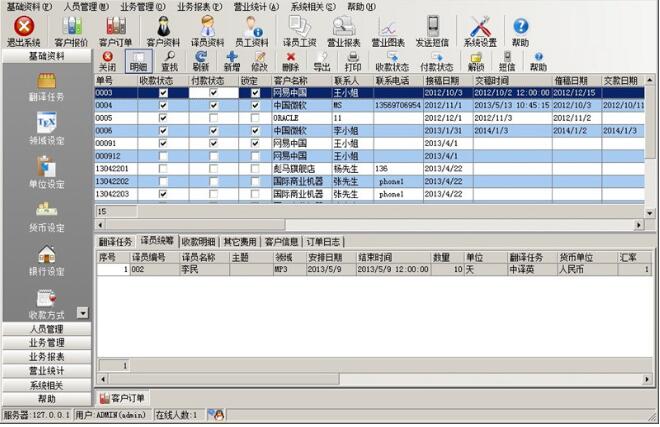Toggle 收款状态 checkbox for order 000912

point(163,156)
